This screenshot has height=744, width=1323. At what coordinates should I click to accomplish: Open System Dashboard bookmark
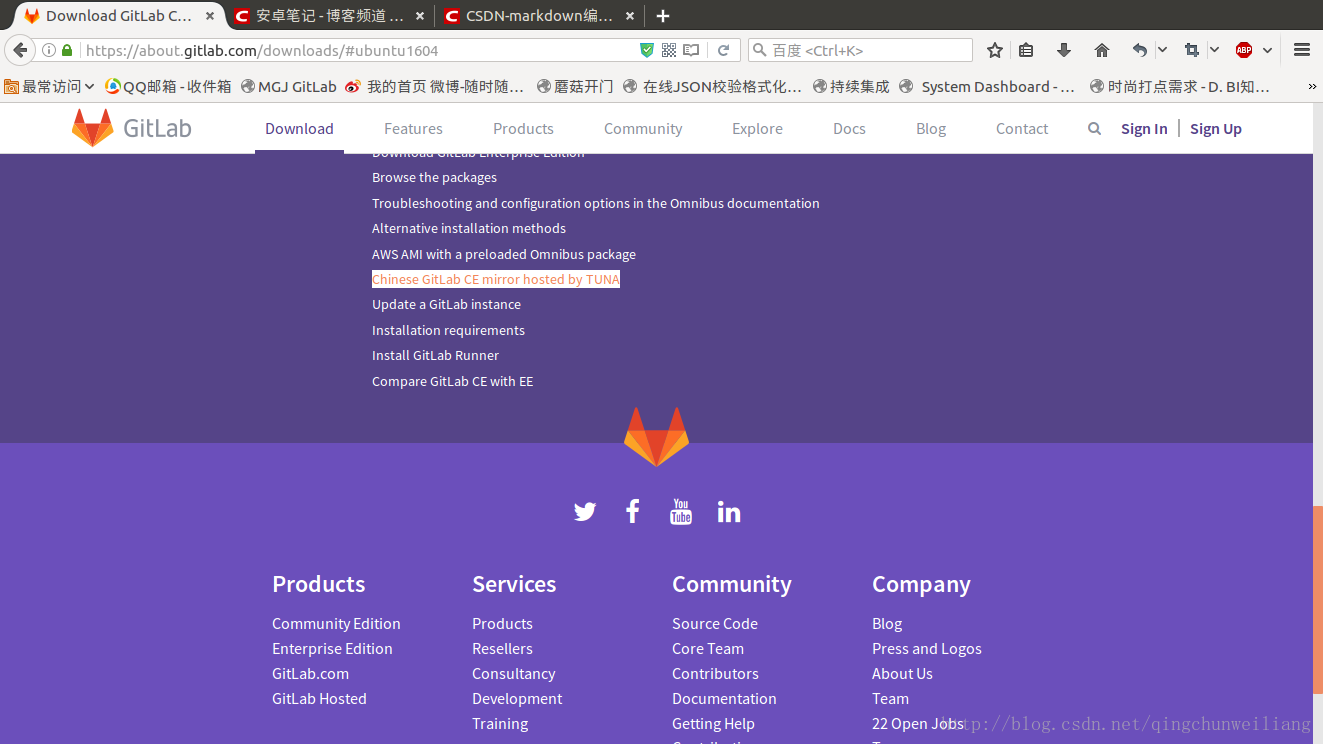tap(987, 87)
